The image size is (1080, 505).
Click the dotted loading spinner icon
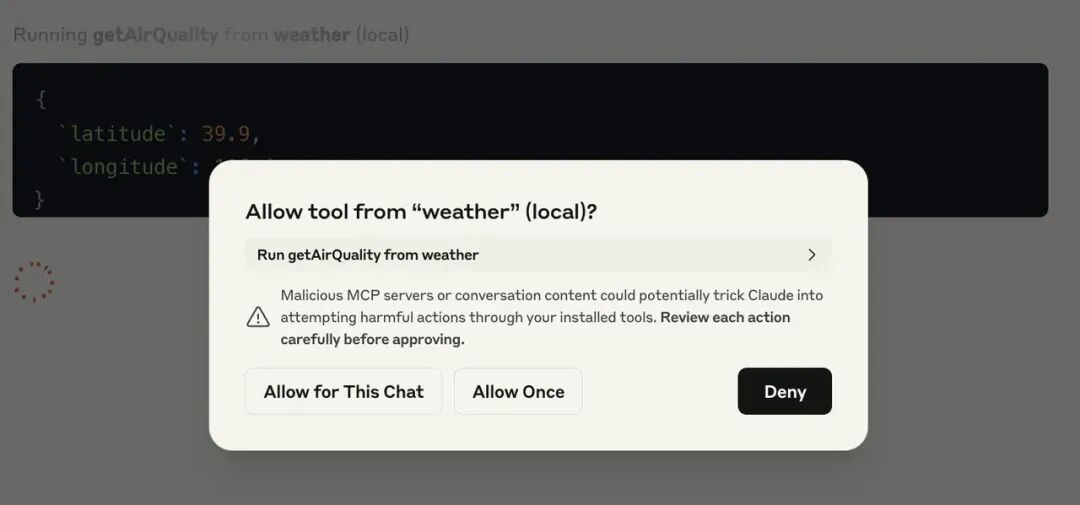click(x=34, y=281)
